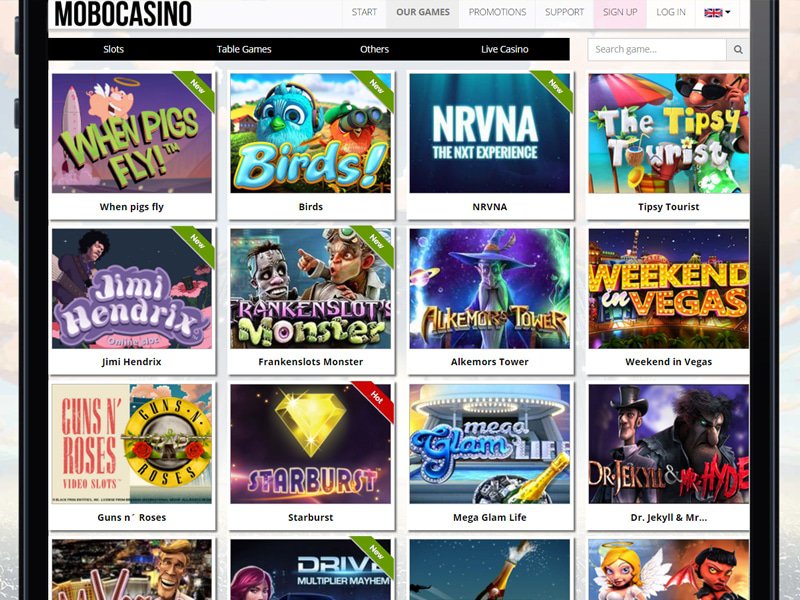Click the START menu item
Screen dimensions: 800x600
click(x=364, y=12)
